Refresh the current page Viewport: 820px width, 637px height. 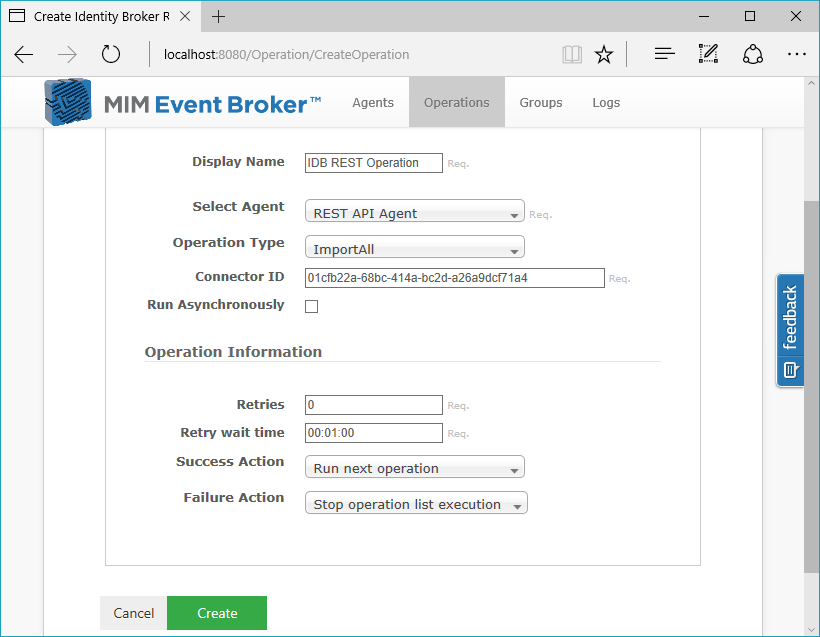(110, 54)
